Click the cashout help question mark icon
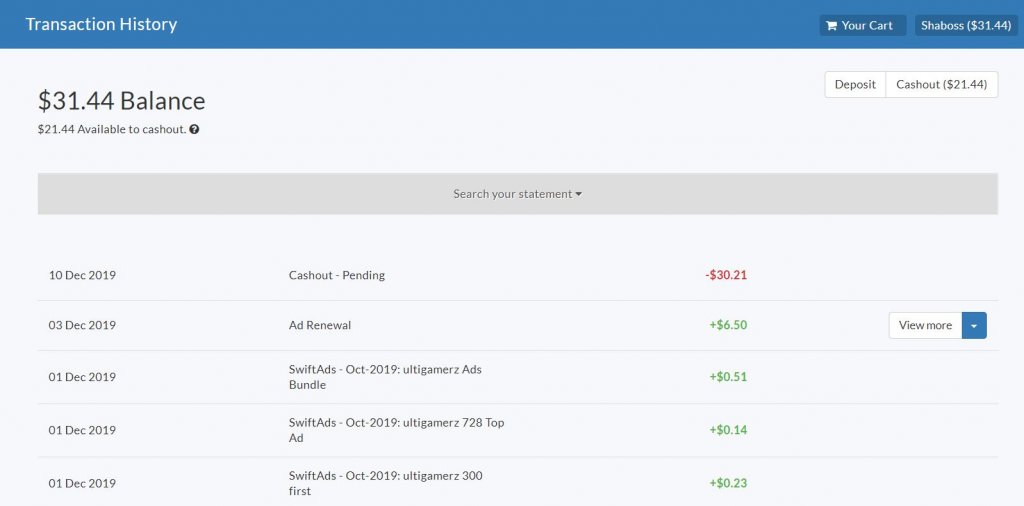1024x506 pixels. [x=194, y=129]
